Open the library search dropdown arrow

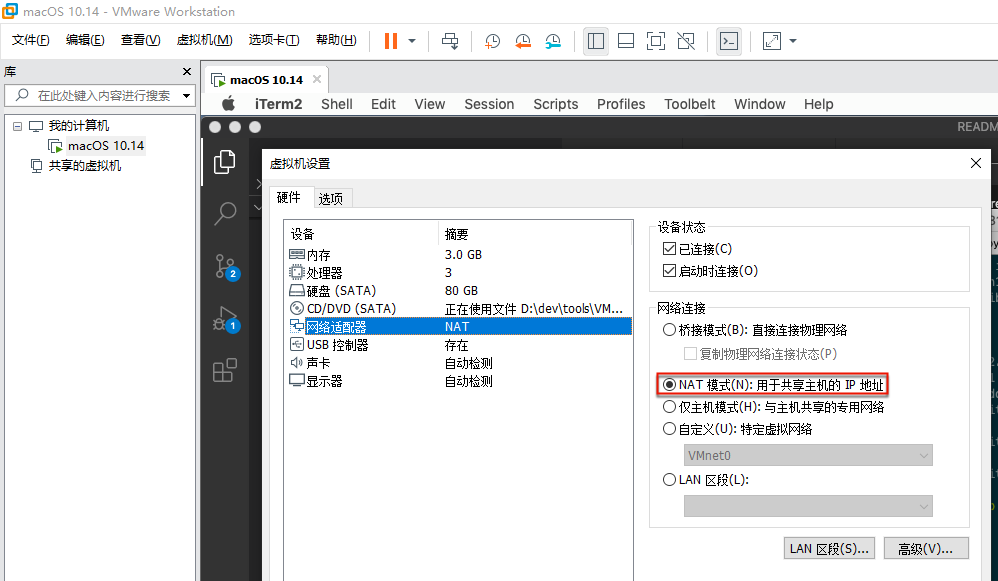(186, 96)
